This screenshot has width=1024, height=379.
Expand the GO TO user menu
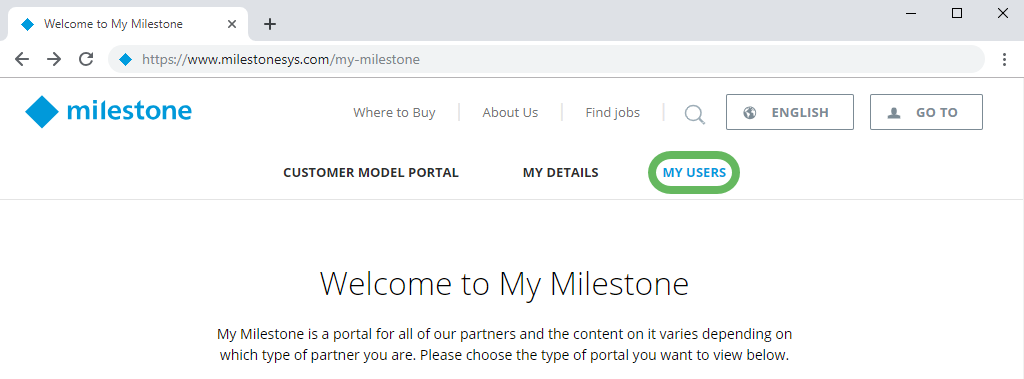click(x=926, y=112)
